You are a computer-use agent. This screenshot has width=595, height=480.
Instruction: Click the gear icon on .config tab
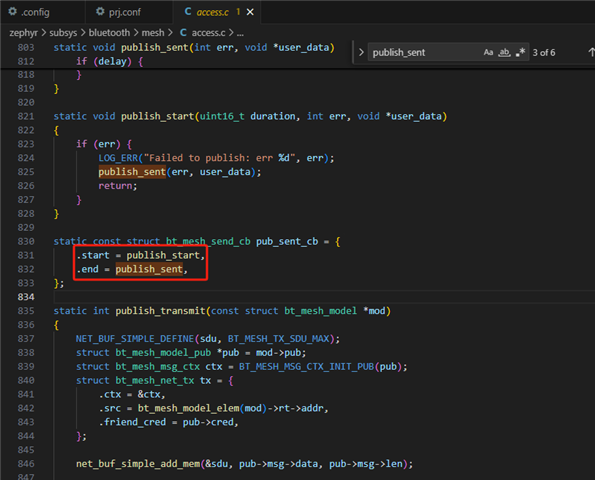(x=13, y=12)
